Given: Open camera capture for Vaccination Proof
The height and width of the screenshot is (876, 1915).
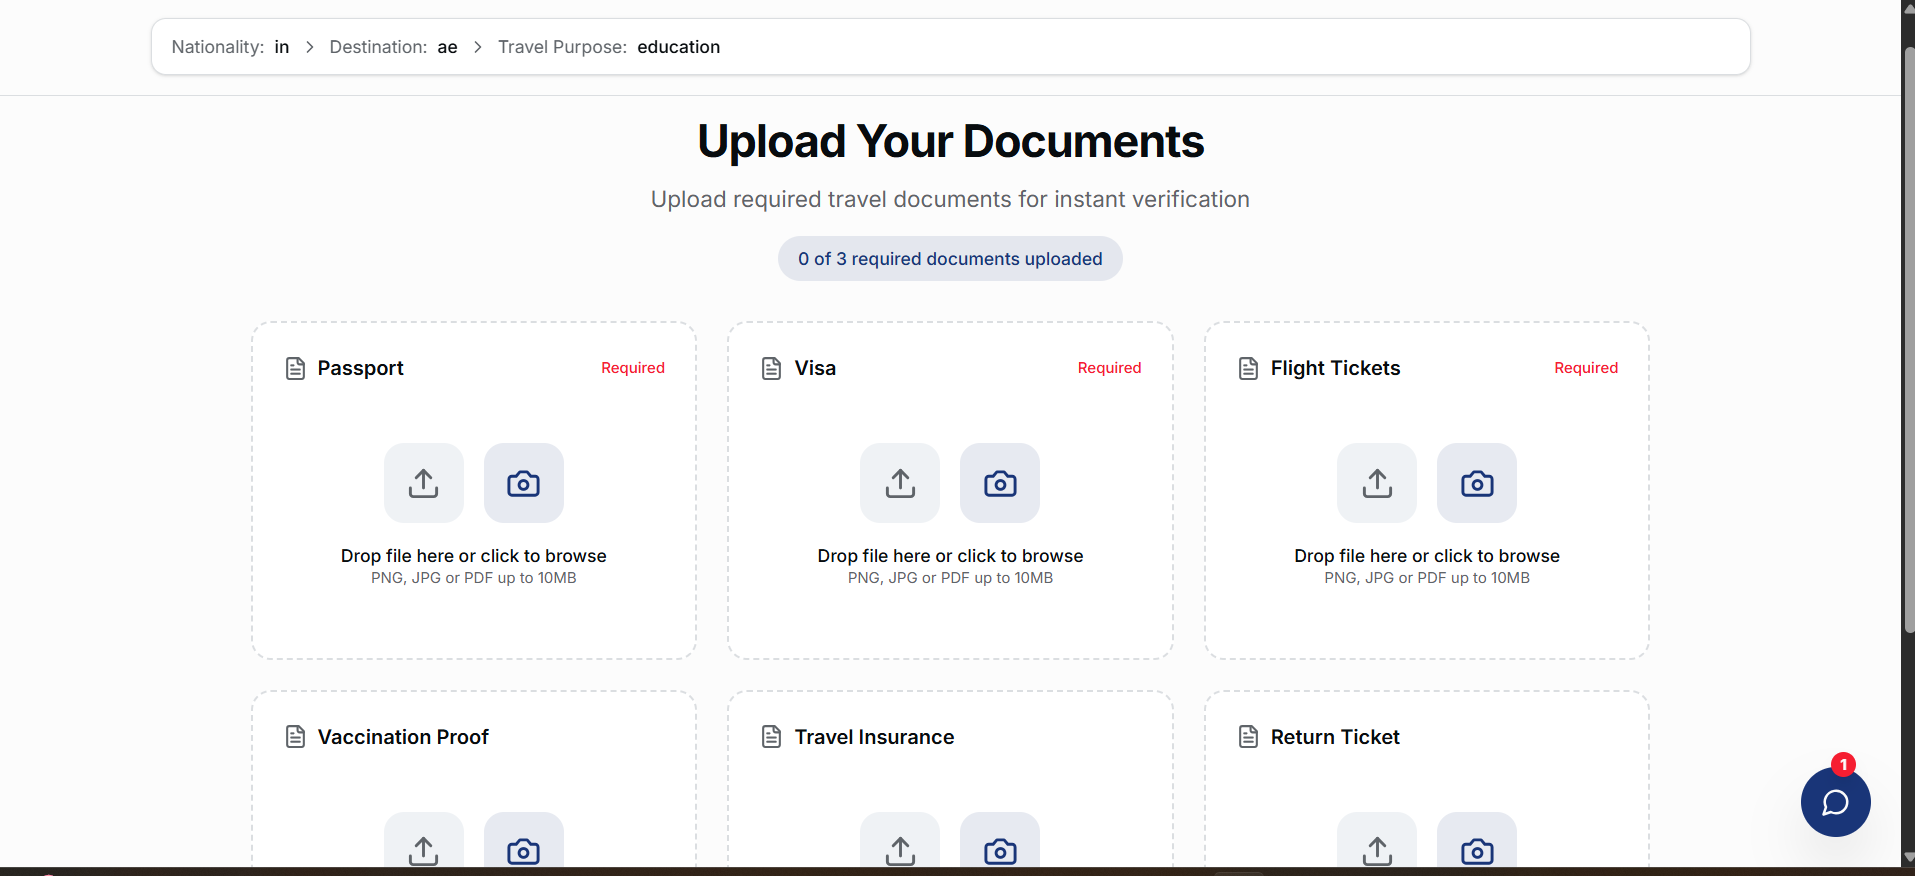Looking at the screenshot, I should (x=524, y=840).
